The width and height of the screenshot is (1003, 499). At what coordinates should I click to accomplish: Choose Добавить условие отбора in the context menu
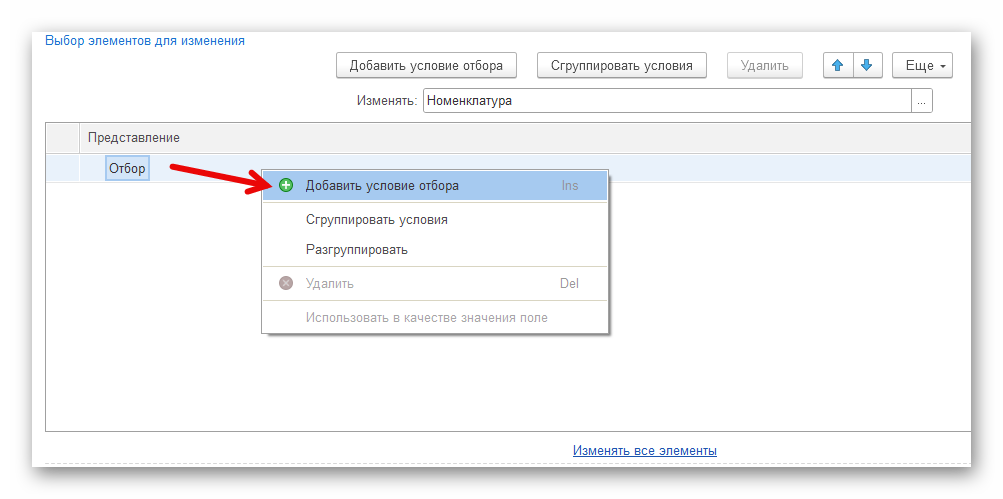[434, 186]
